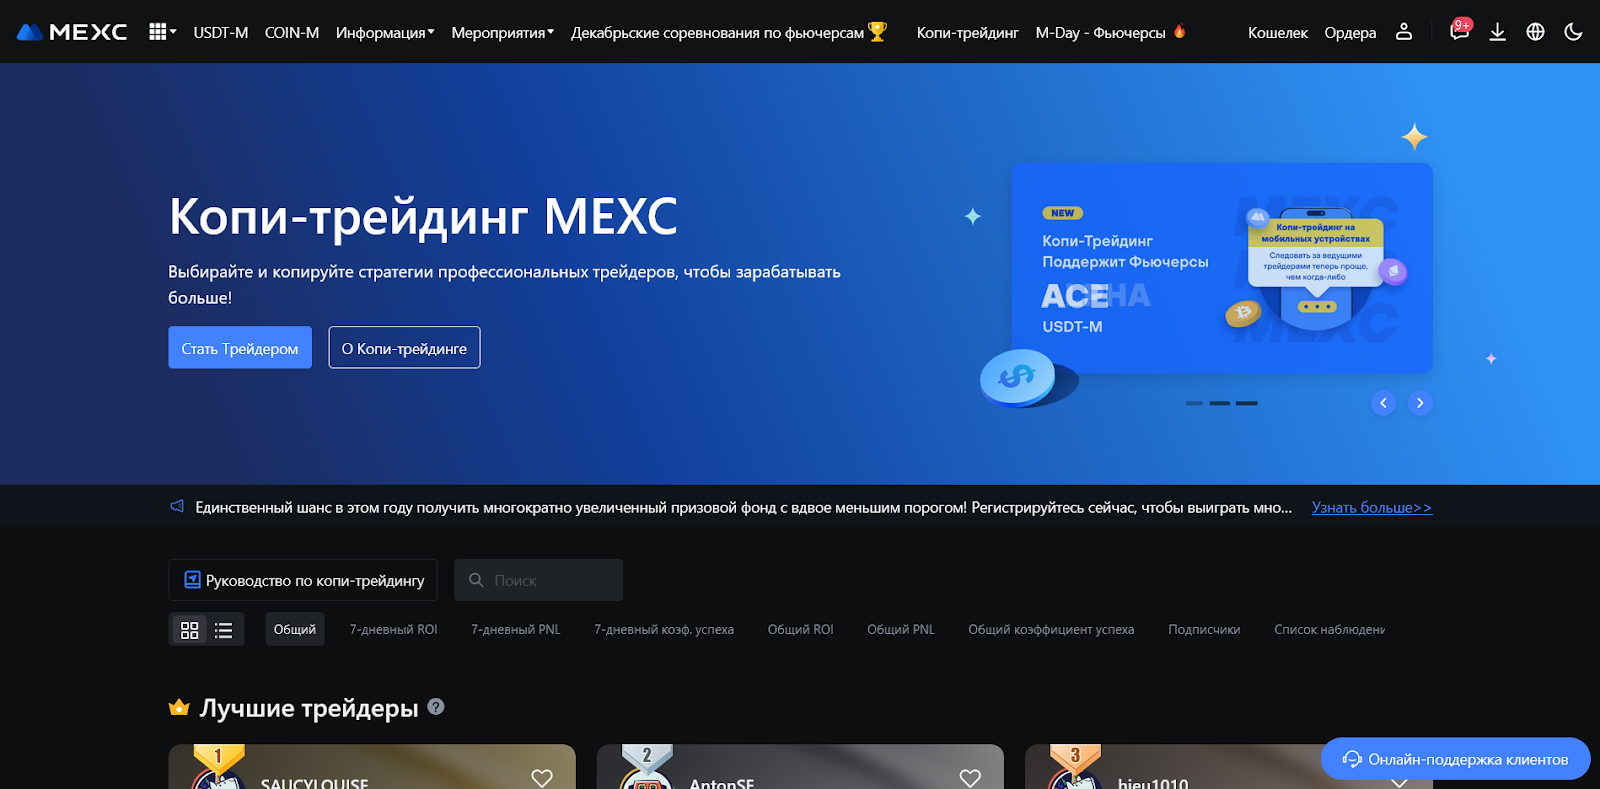Open Руководство по копи-трейдингу guide
1600x789 pixels.
coord(303,580)
